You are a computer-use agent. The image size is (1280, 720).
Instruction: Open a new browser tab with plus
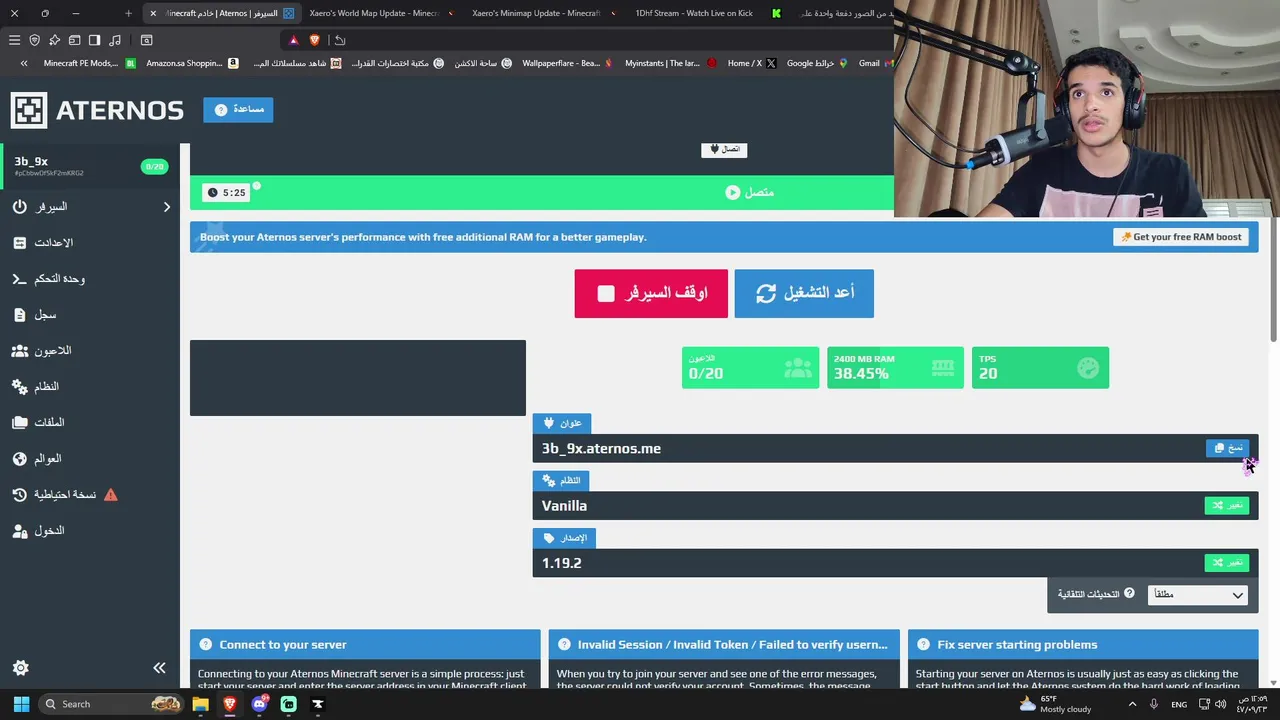click(128, 13)
